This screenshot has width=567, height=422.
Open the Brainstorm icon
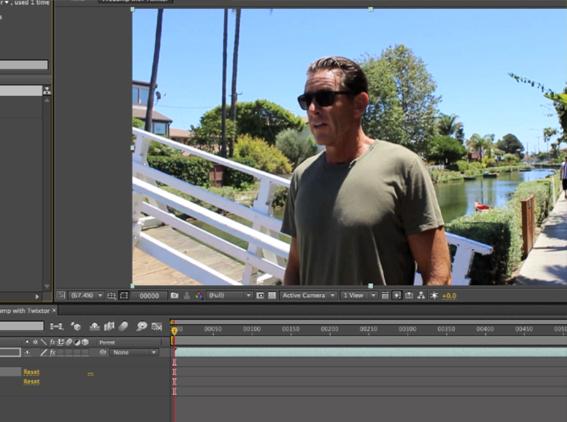pos(142,327)
